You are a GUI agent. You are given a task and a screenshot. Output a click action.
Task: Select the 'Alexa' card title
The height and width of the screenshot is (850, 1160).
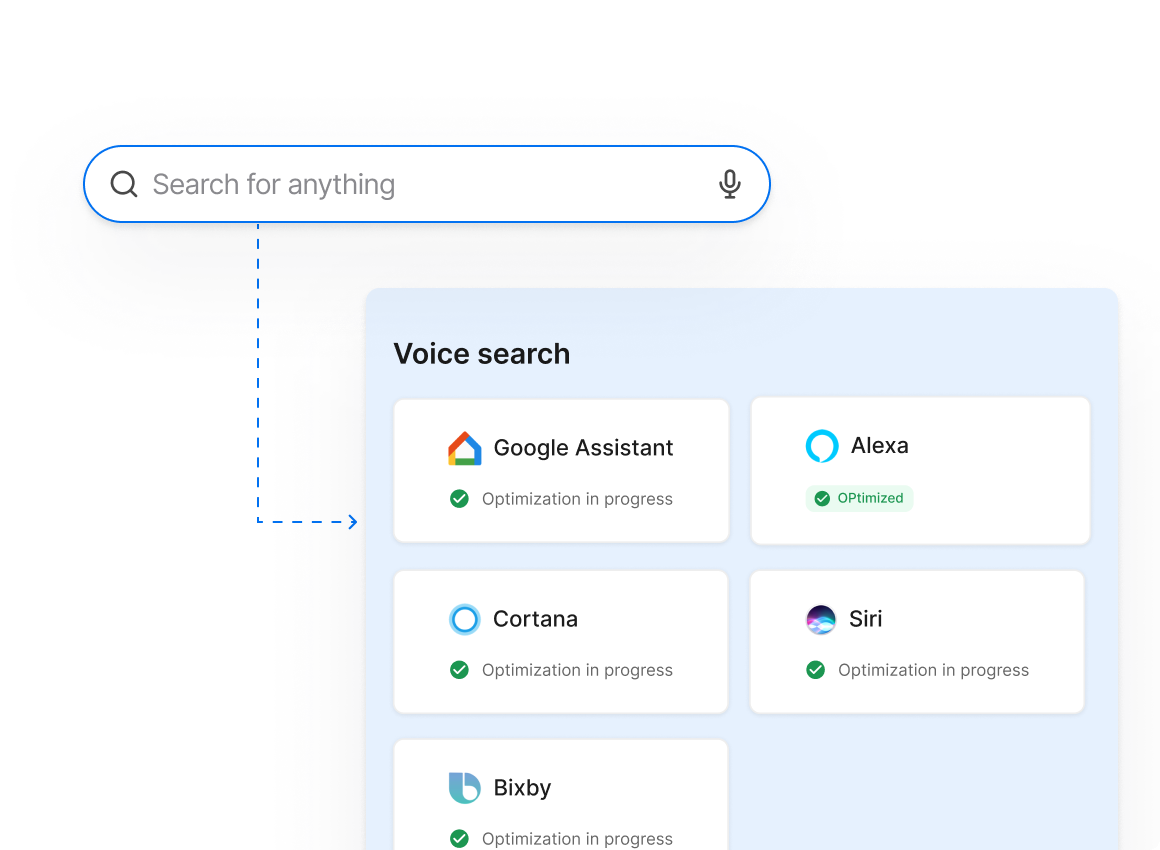click(880, 445)
